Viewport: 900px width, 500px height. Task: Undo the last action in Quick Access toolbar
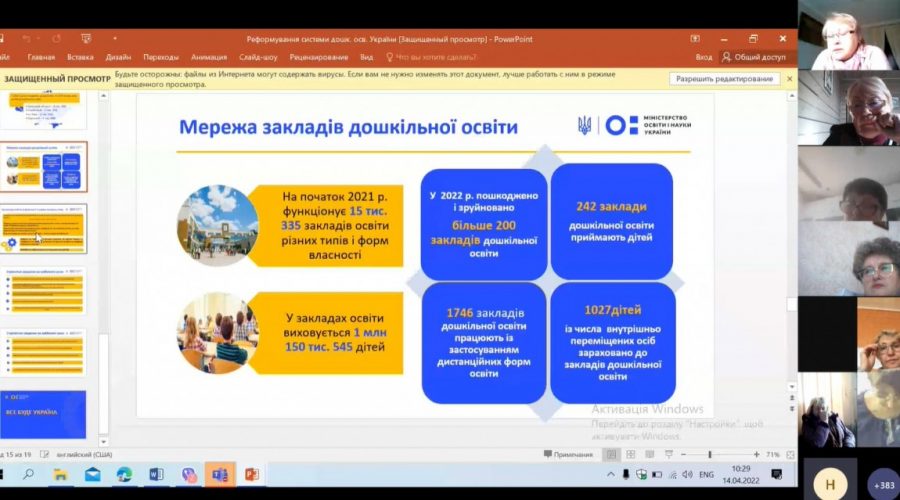26,38
